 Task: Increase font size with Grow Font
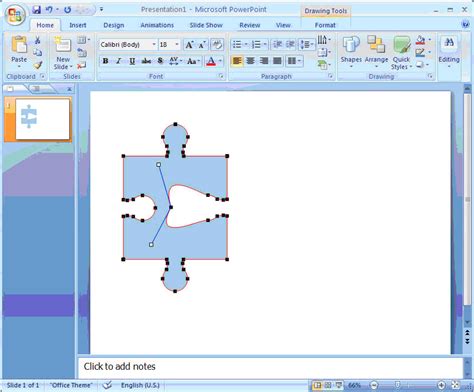coord(189,44)
